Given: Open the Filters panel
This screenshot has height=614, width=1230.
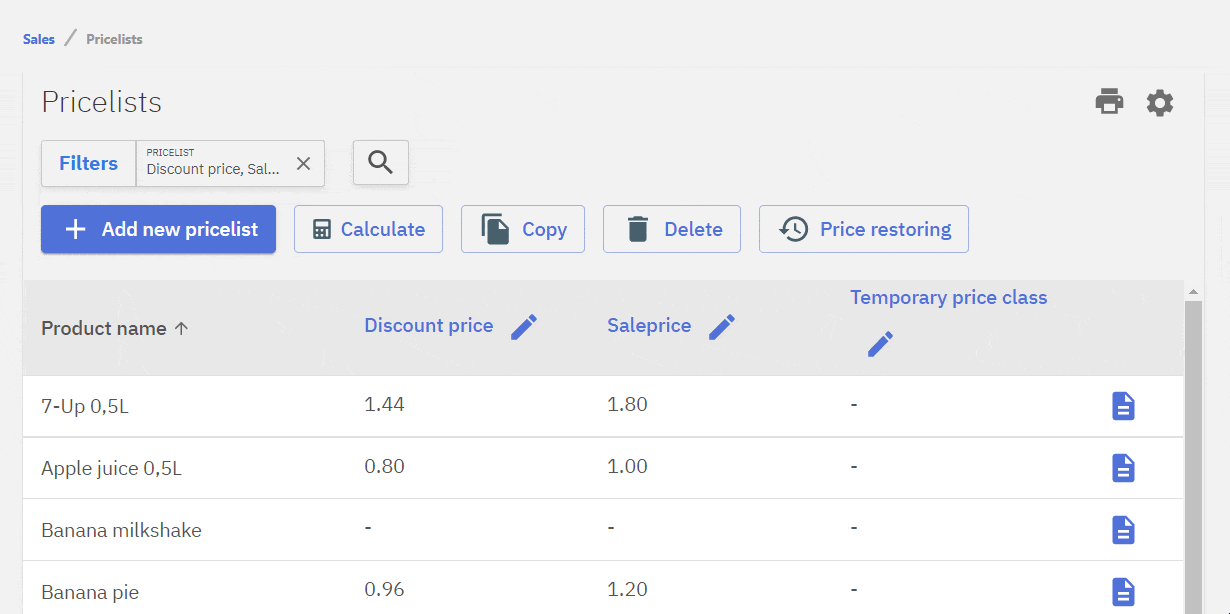Looking at the screenshot, I should (88, 163).
